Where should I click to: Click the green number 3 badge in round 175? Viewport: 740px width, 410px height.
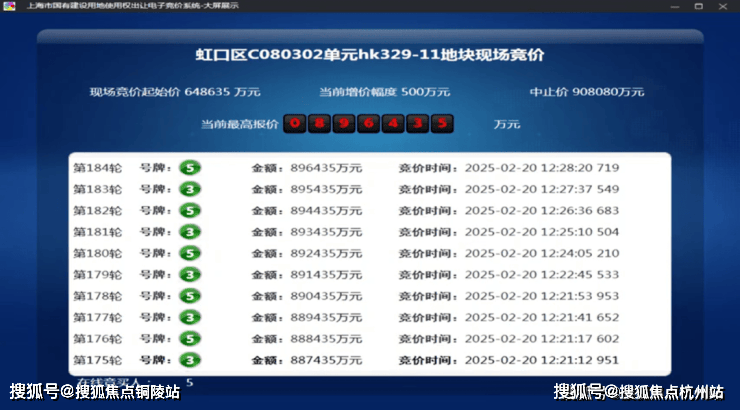pyautogui.click(x=190, y=360)
